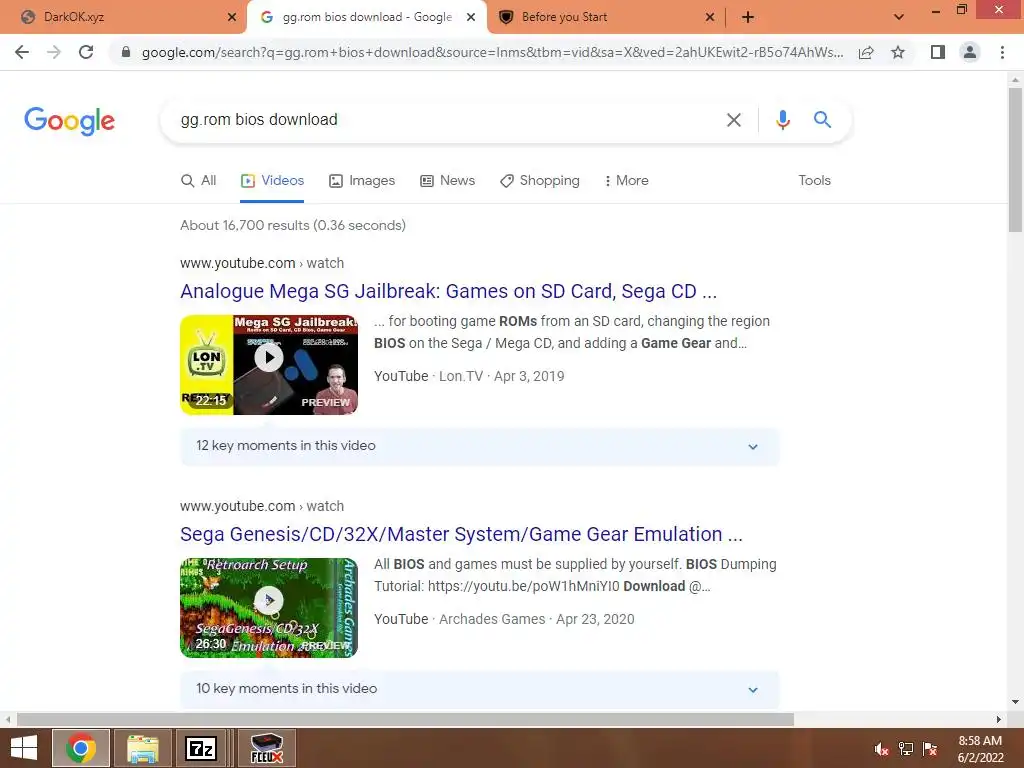Close the DarkOK.xyz tab
Image resolution: width=1024 pixels, height=768 pixels.
pos(231,17)
